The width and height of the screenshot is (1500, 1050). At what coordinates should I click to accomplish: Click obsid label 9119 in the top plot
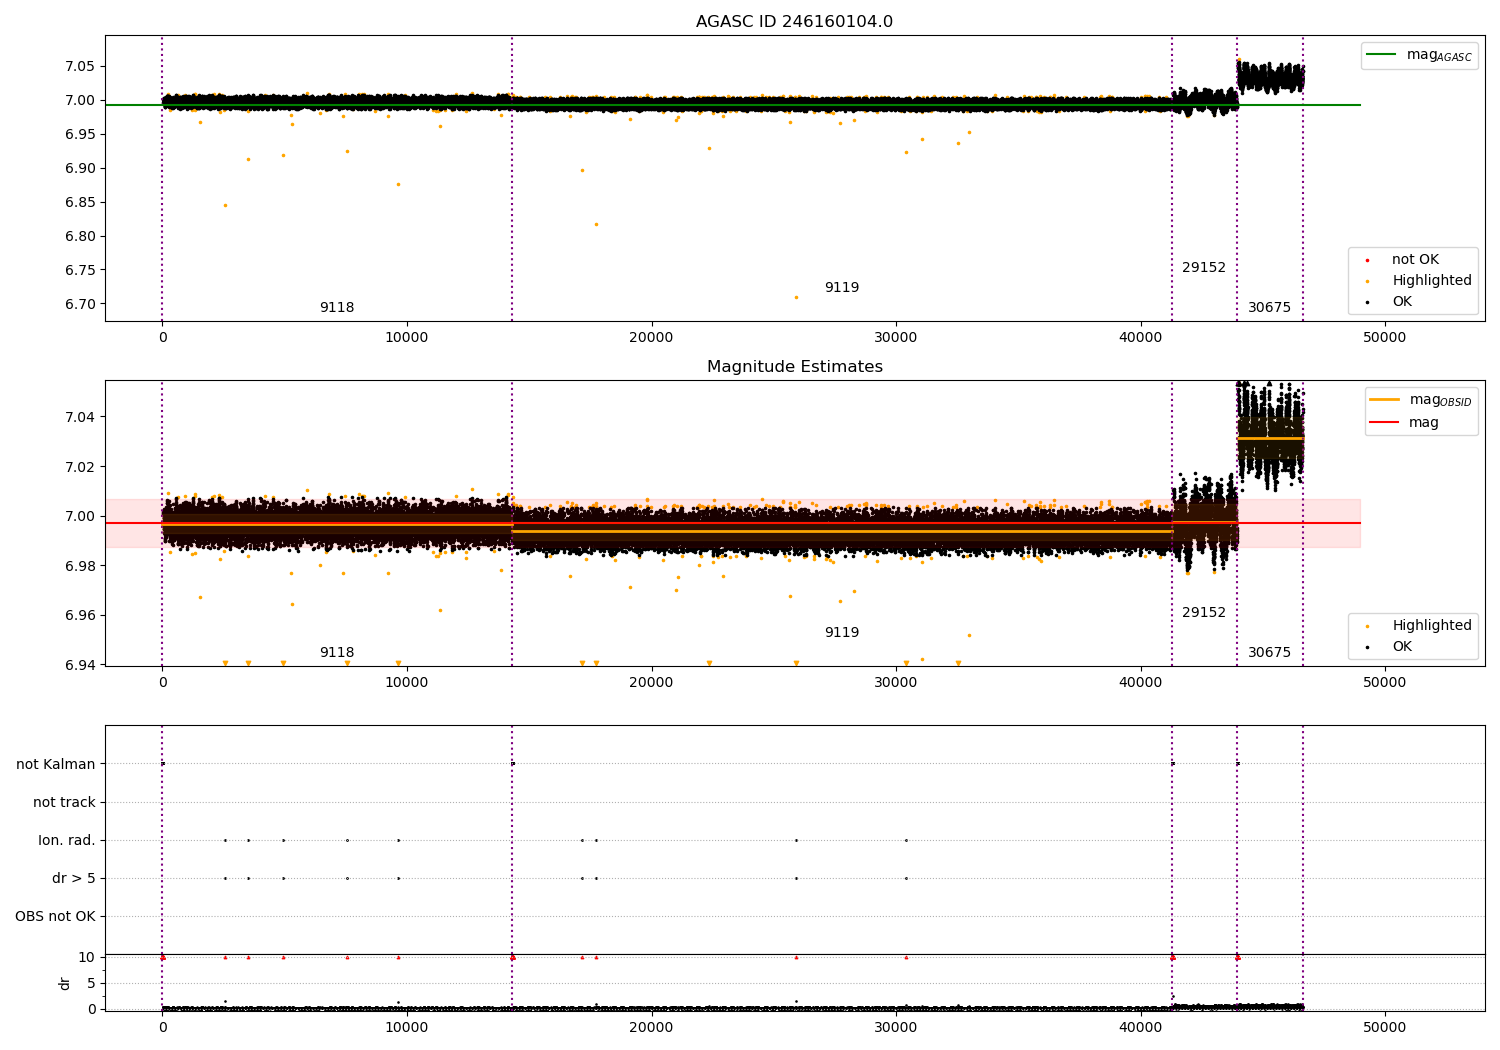(842, 287)
